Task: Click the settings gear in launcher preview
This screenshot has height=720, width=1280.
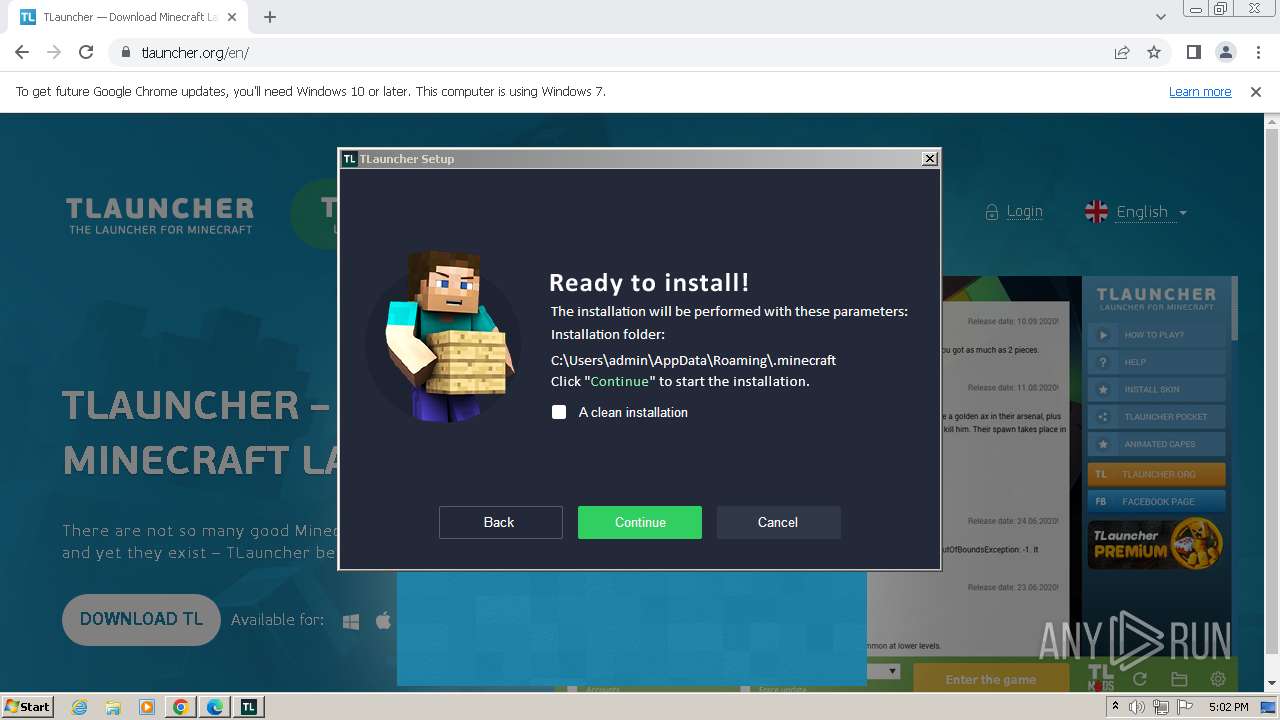Action: click(x=1218, y=679)
